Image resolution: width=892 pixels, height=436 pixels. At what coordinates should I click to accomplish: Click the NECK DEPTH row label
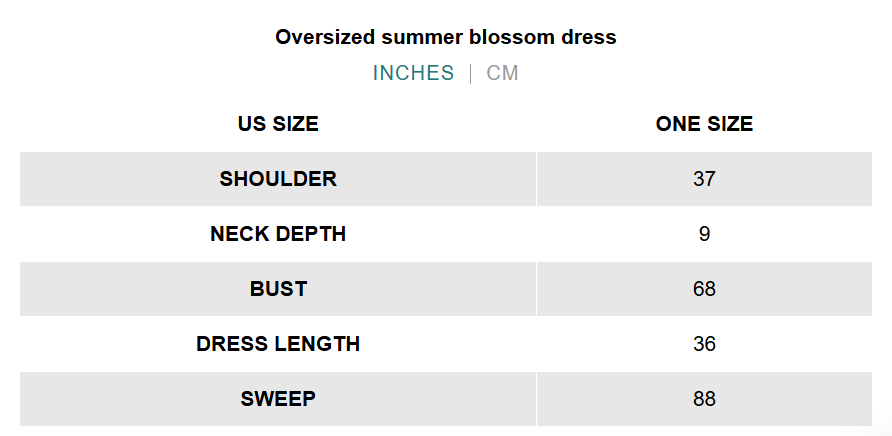coord(278,234)
